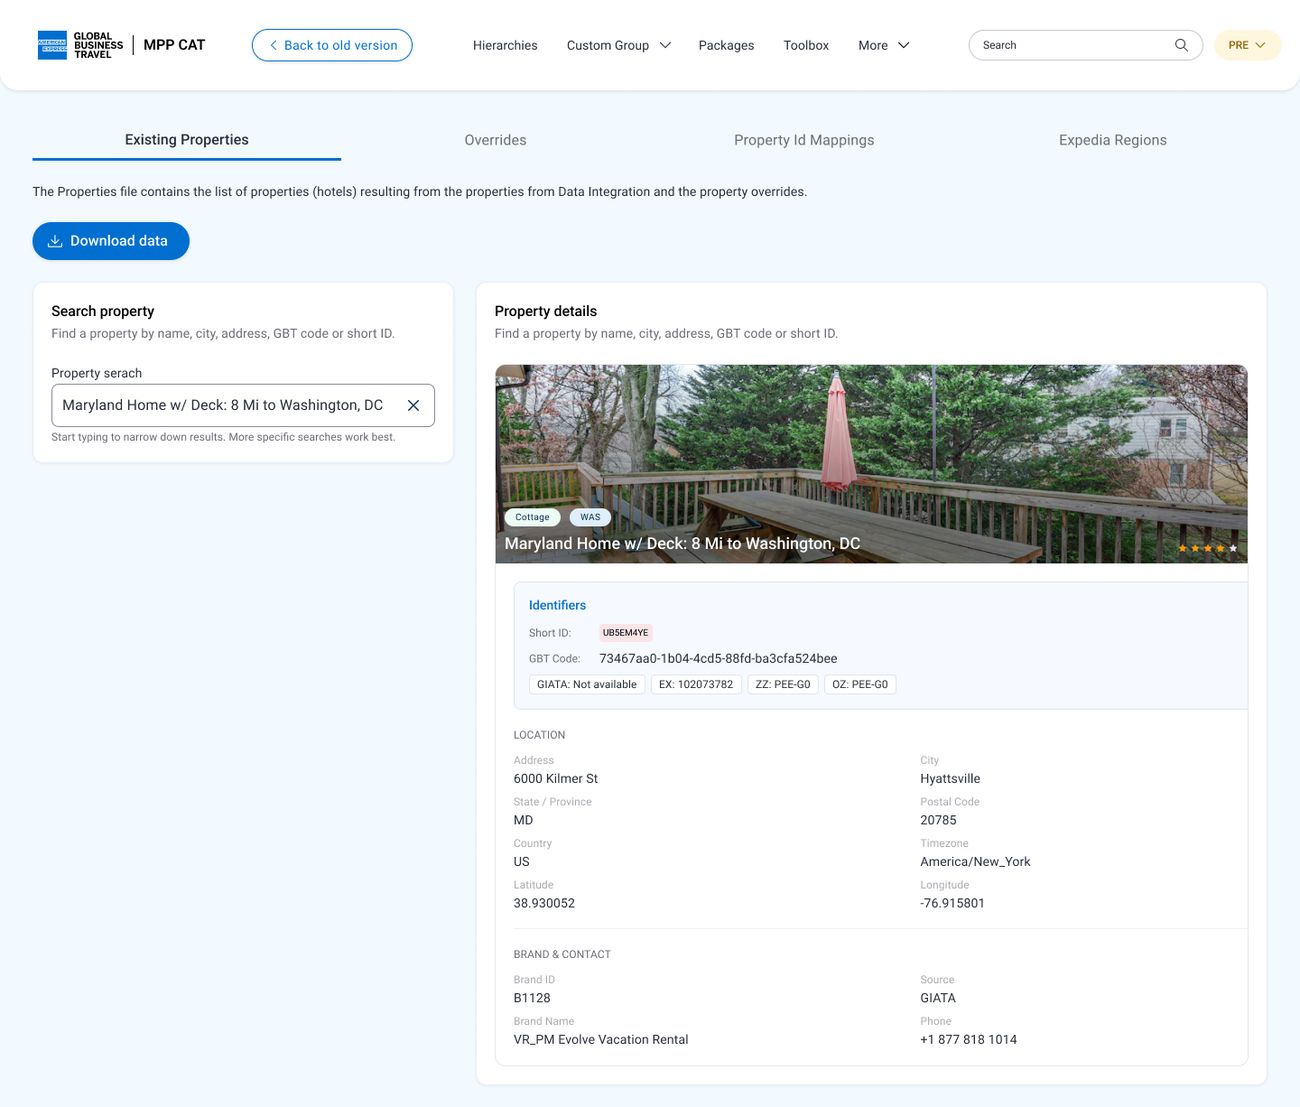
Task: Click the timezone America/New_York
Action: (975, 862)
